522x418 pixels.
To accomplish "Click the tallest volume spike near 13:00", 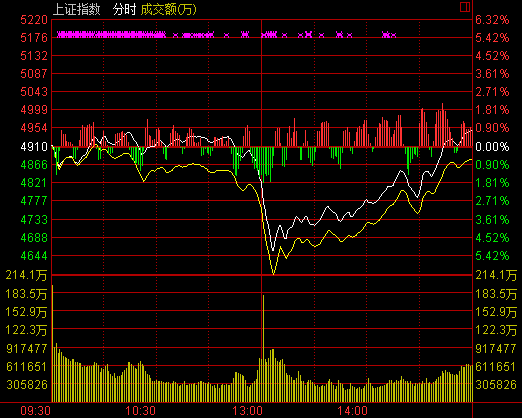I will 263,347.
